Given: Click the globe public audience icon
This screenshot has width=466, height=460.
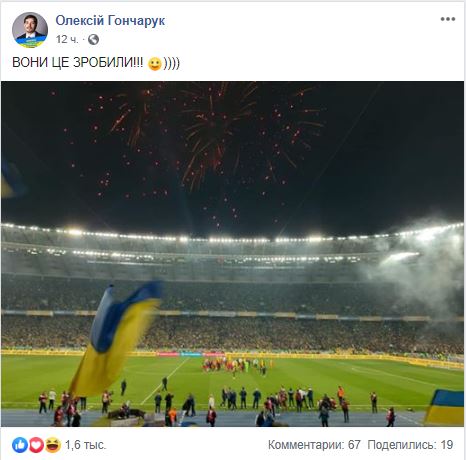Looking at the screenshot, I should 93,40.
